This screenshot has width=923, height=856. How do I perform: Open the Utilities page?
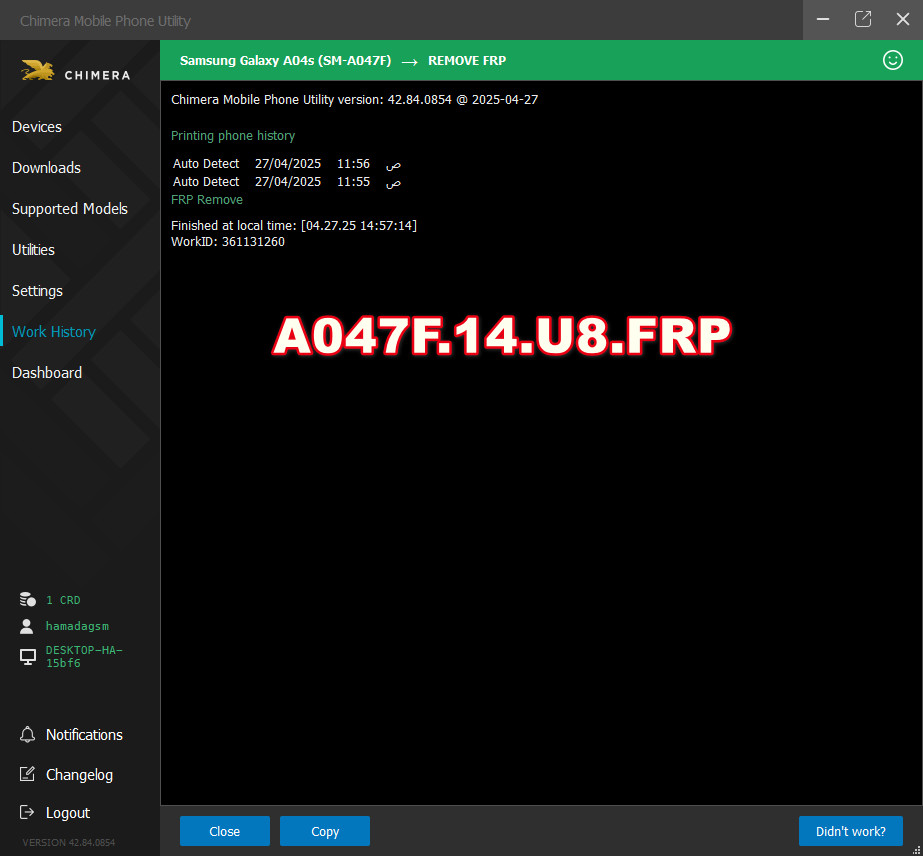[33, 250]
